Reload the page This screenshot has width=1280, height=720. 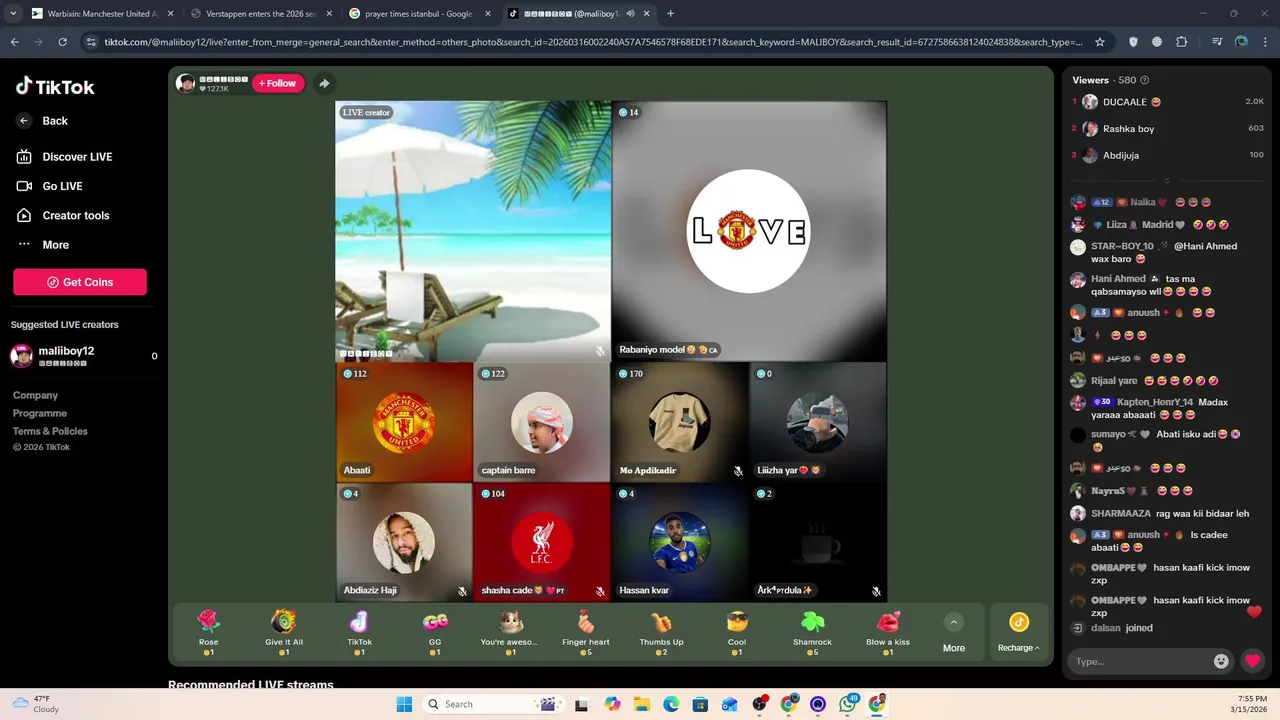pyautogui.click(x=62, y=42)
